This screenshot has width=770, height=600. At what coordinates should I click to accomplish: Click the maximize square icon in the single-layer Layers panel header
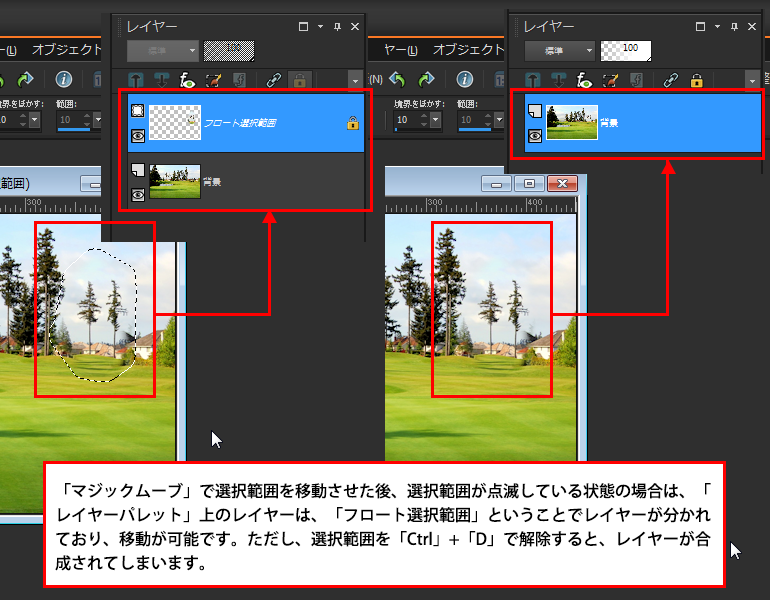point(700,27)
